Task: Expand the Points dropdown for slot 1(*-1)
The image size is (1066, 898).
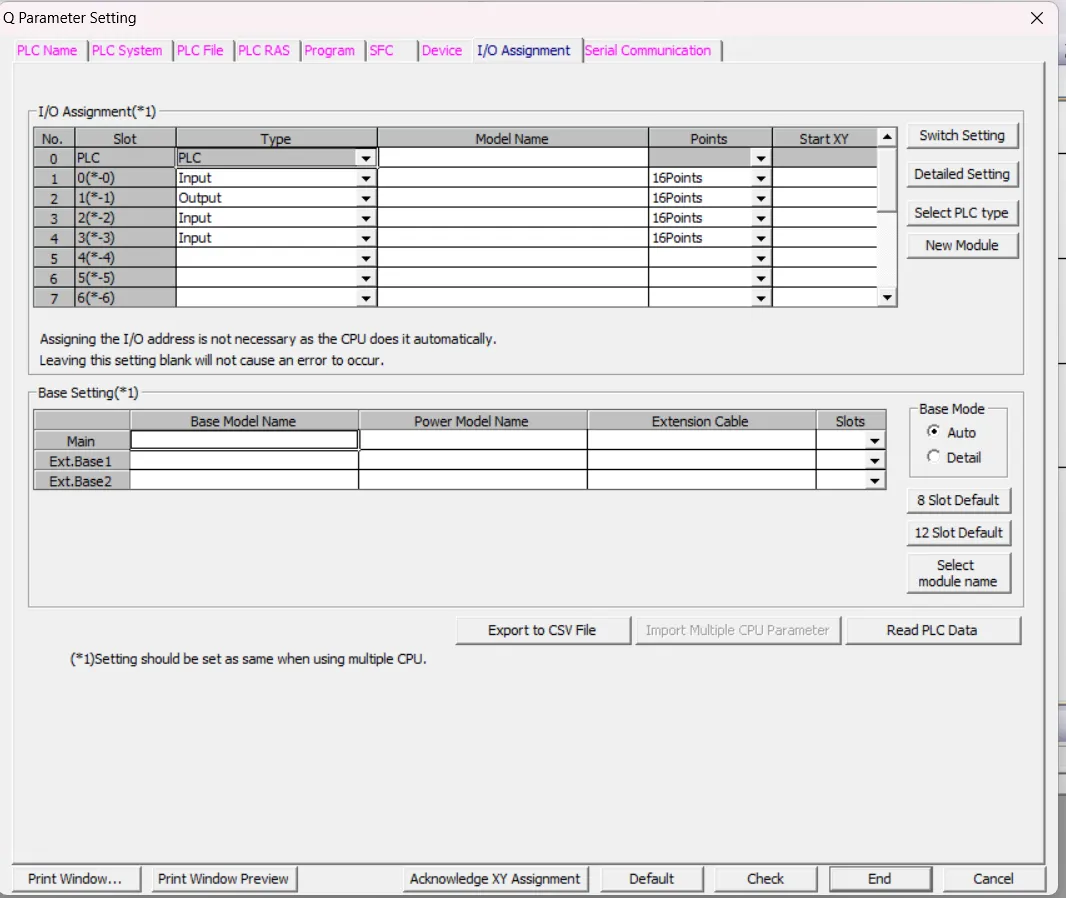Action: tap(761, 199)
